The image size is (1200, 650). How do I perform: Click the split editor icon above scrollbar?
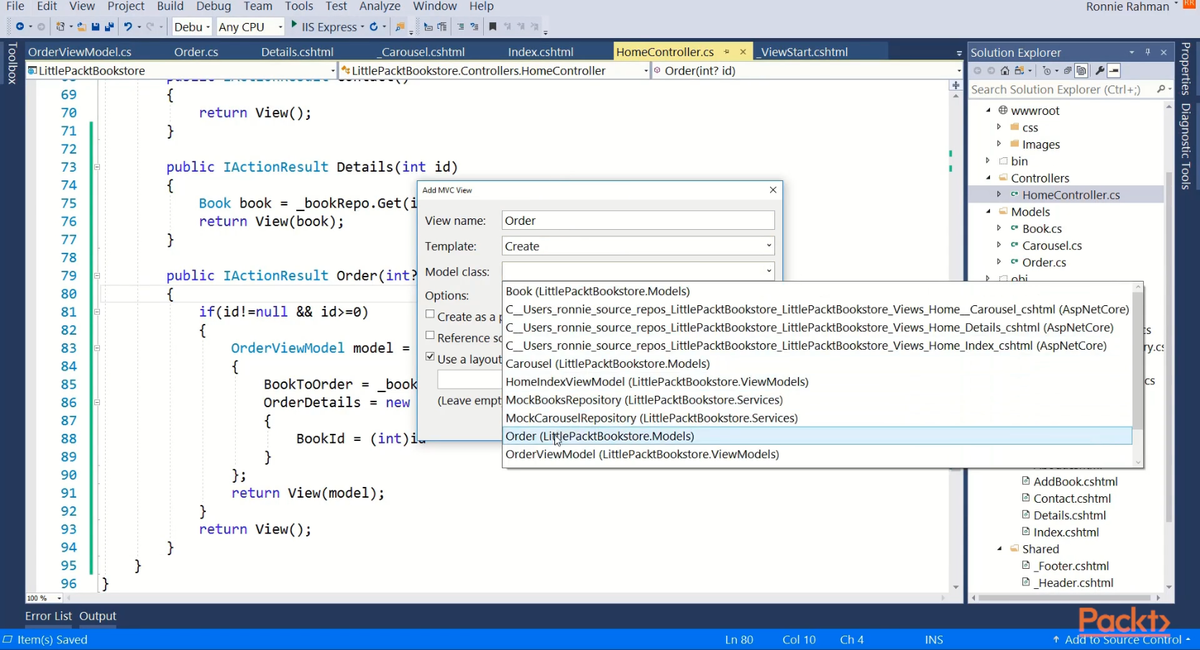coord(955,86)
